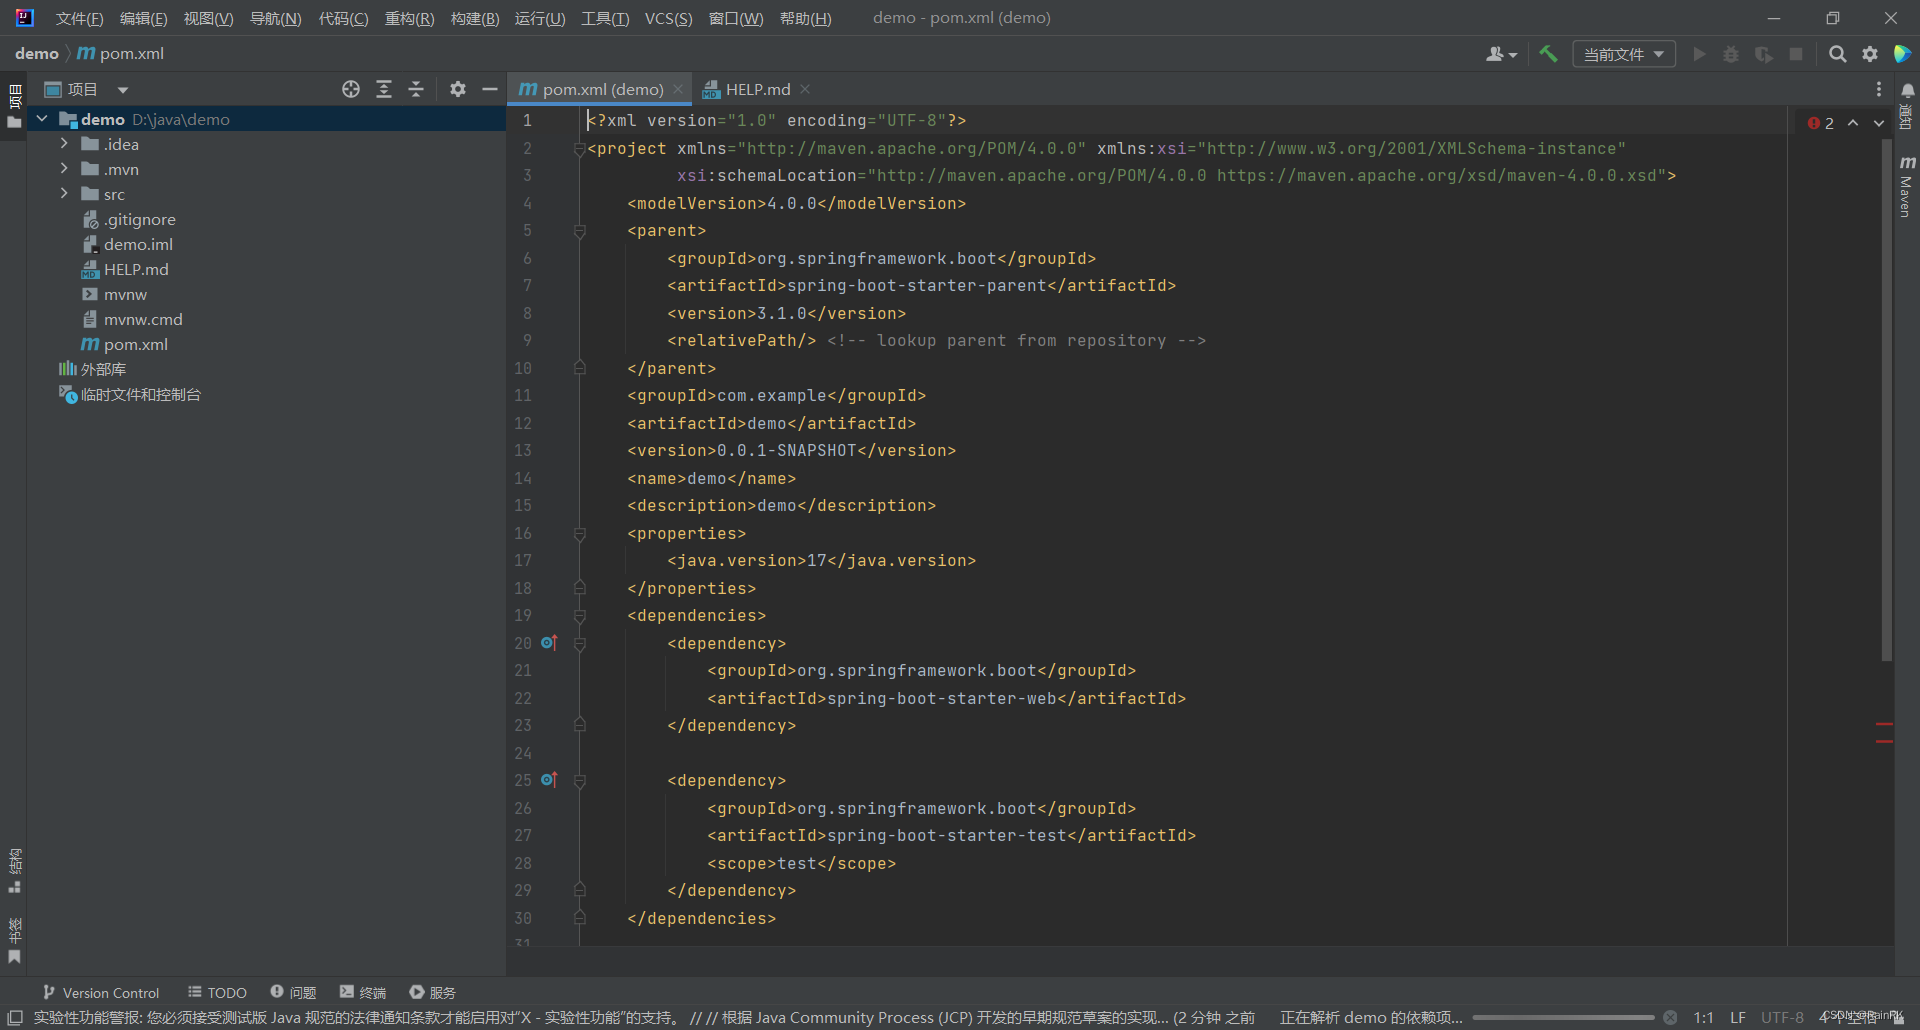Open the Build menu

(475, 18)
